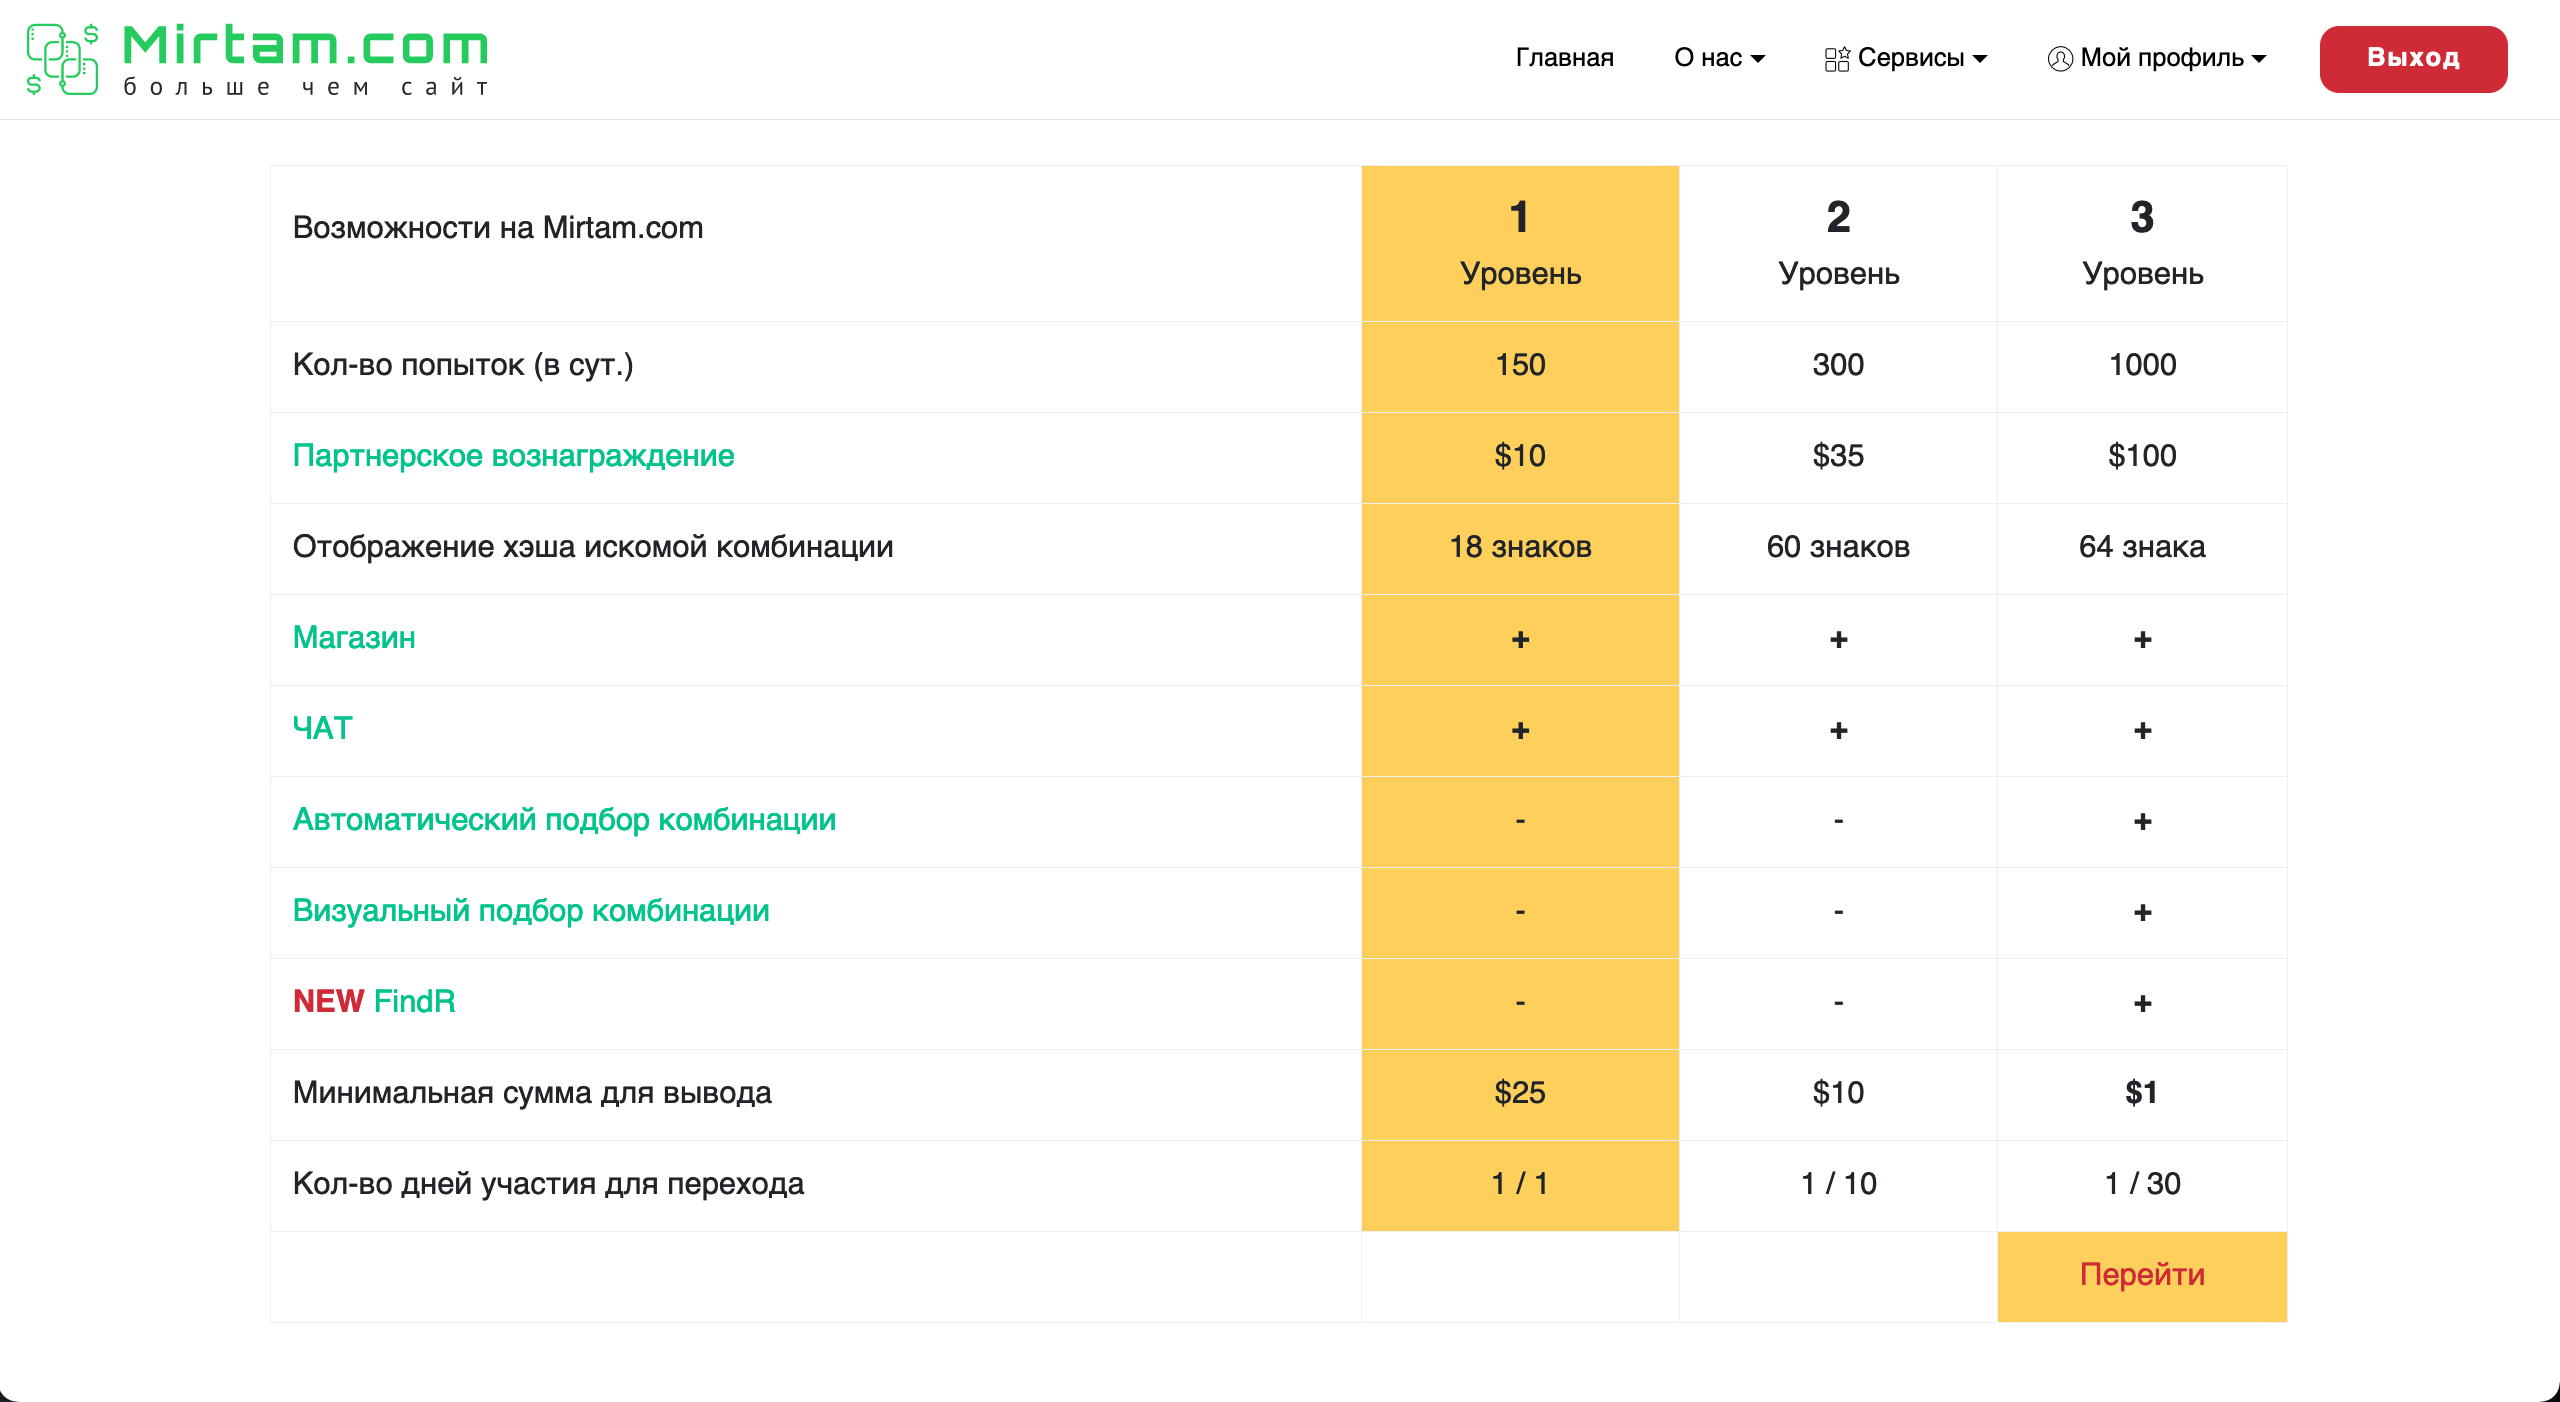Click the profile avatar icon
Viewport: 2560px width, 1402px height.
2060,59
